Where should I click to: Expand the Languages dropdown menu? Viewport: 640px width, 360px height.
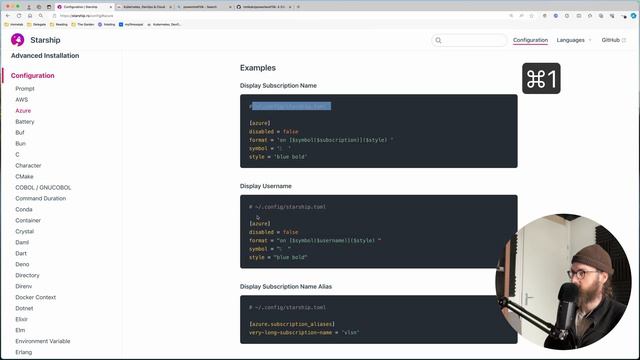(574, 40)
